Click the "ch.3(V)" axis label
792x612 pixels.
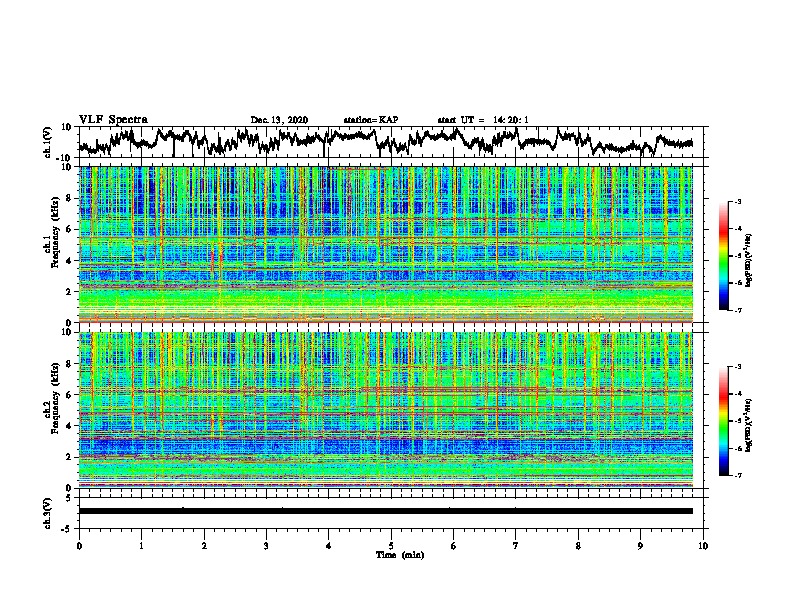click(48, 513)
